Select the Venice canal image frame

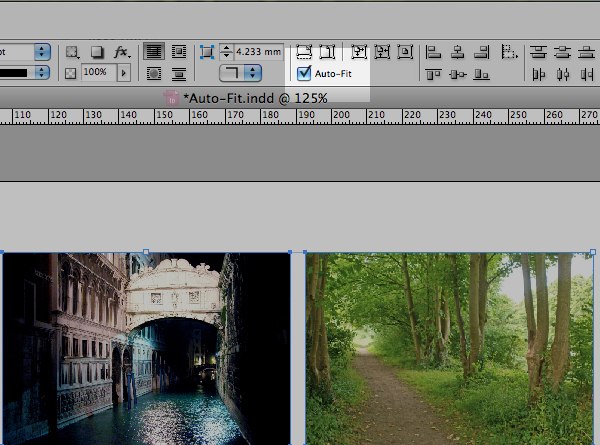147,348
